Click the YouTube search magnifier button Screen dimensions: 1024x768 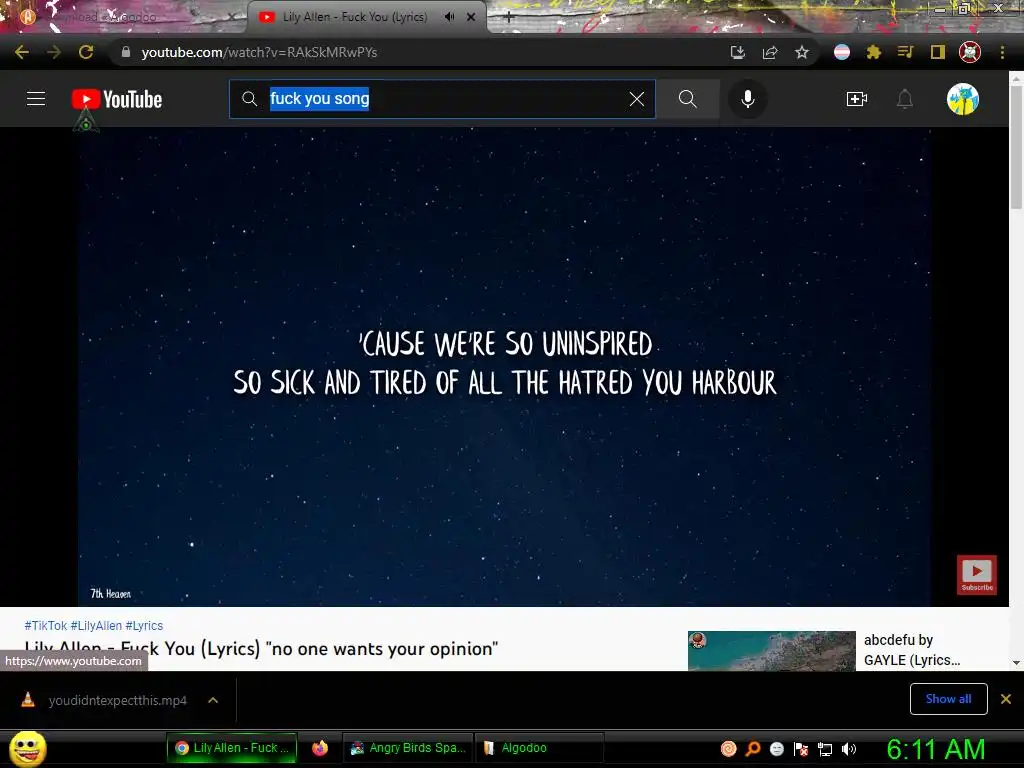pos(688,99)
